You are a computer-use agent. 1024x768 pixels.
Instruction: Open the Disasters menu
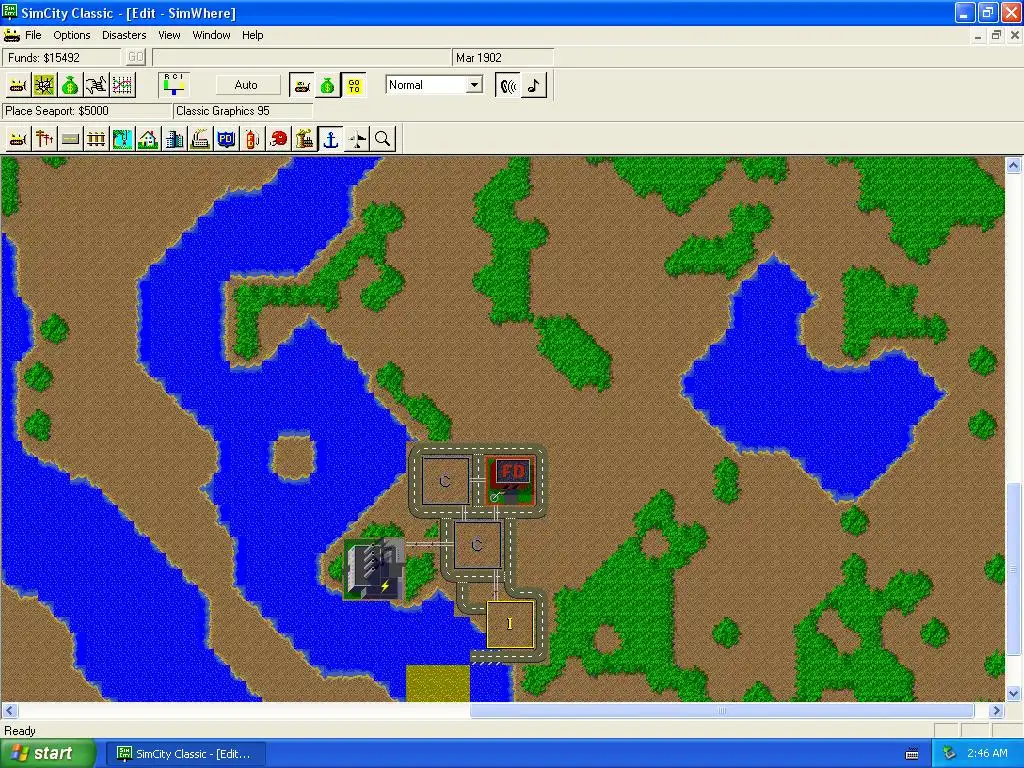click(x=124, y=35)
